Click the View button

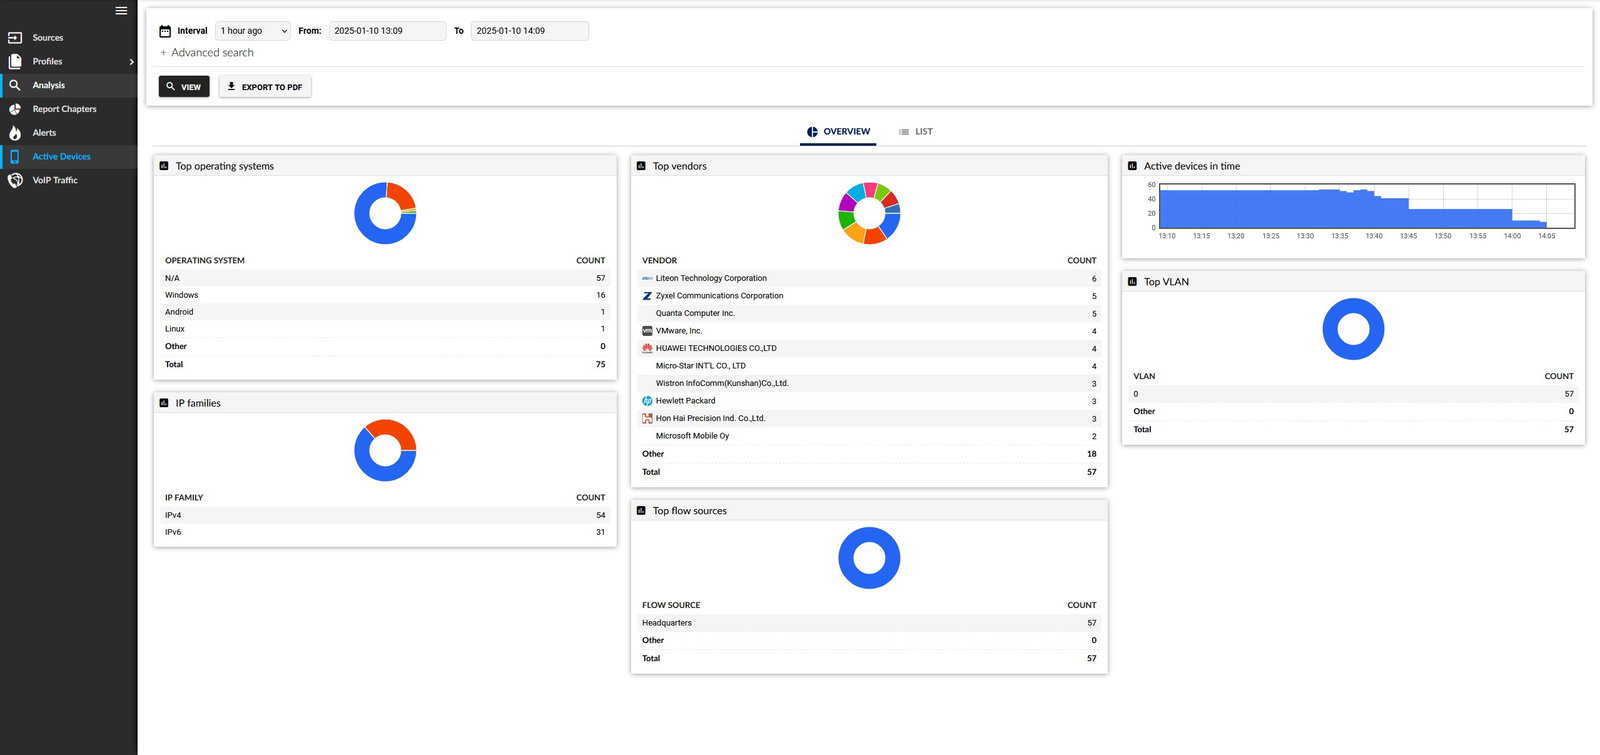click(184, 87)
